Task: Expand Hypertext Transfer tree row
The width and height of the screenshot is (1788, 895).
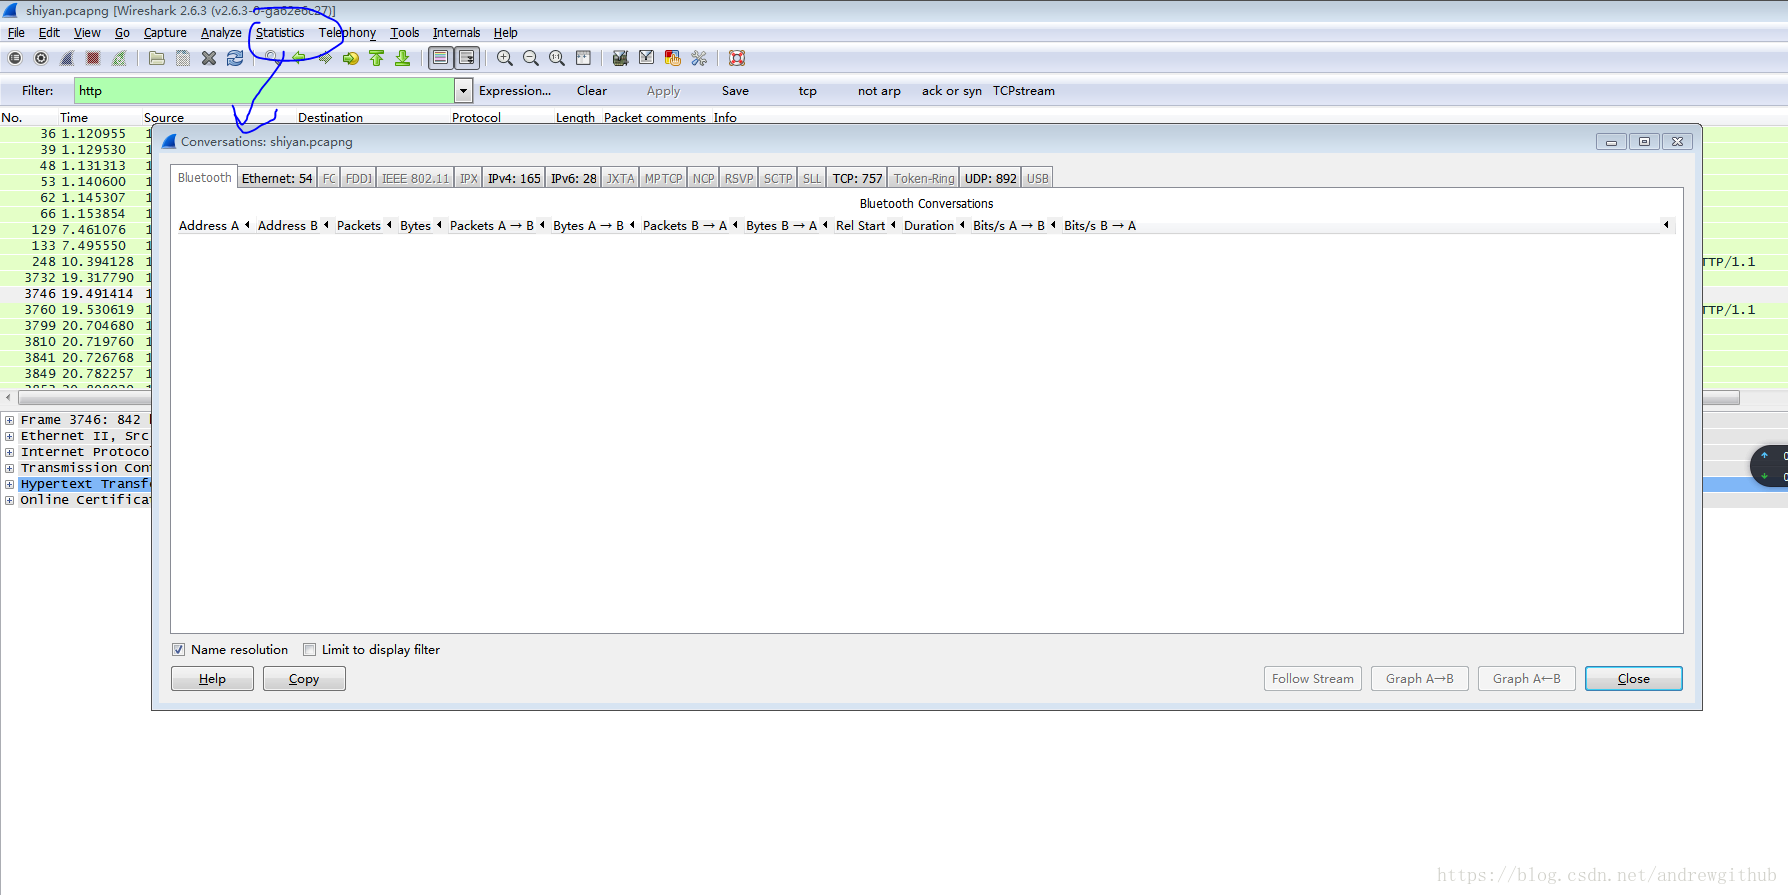Action: [x=10, y=484]
